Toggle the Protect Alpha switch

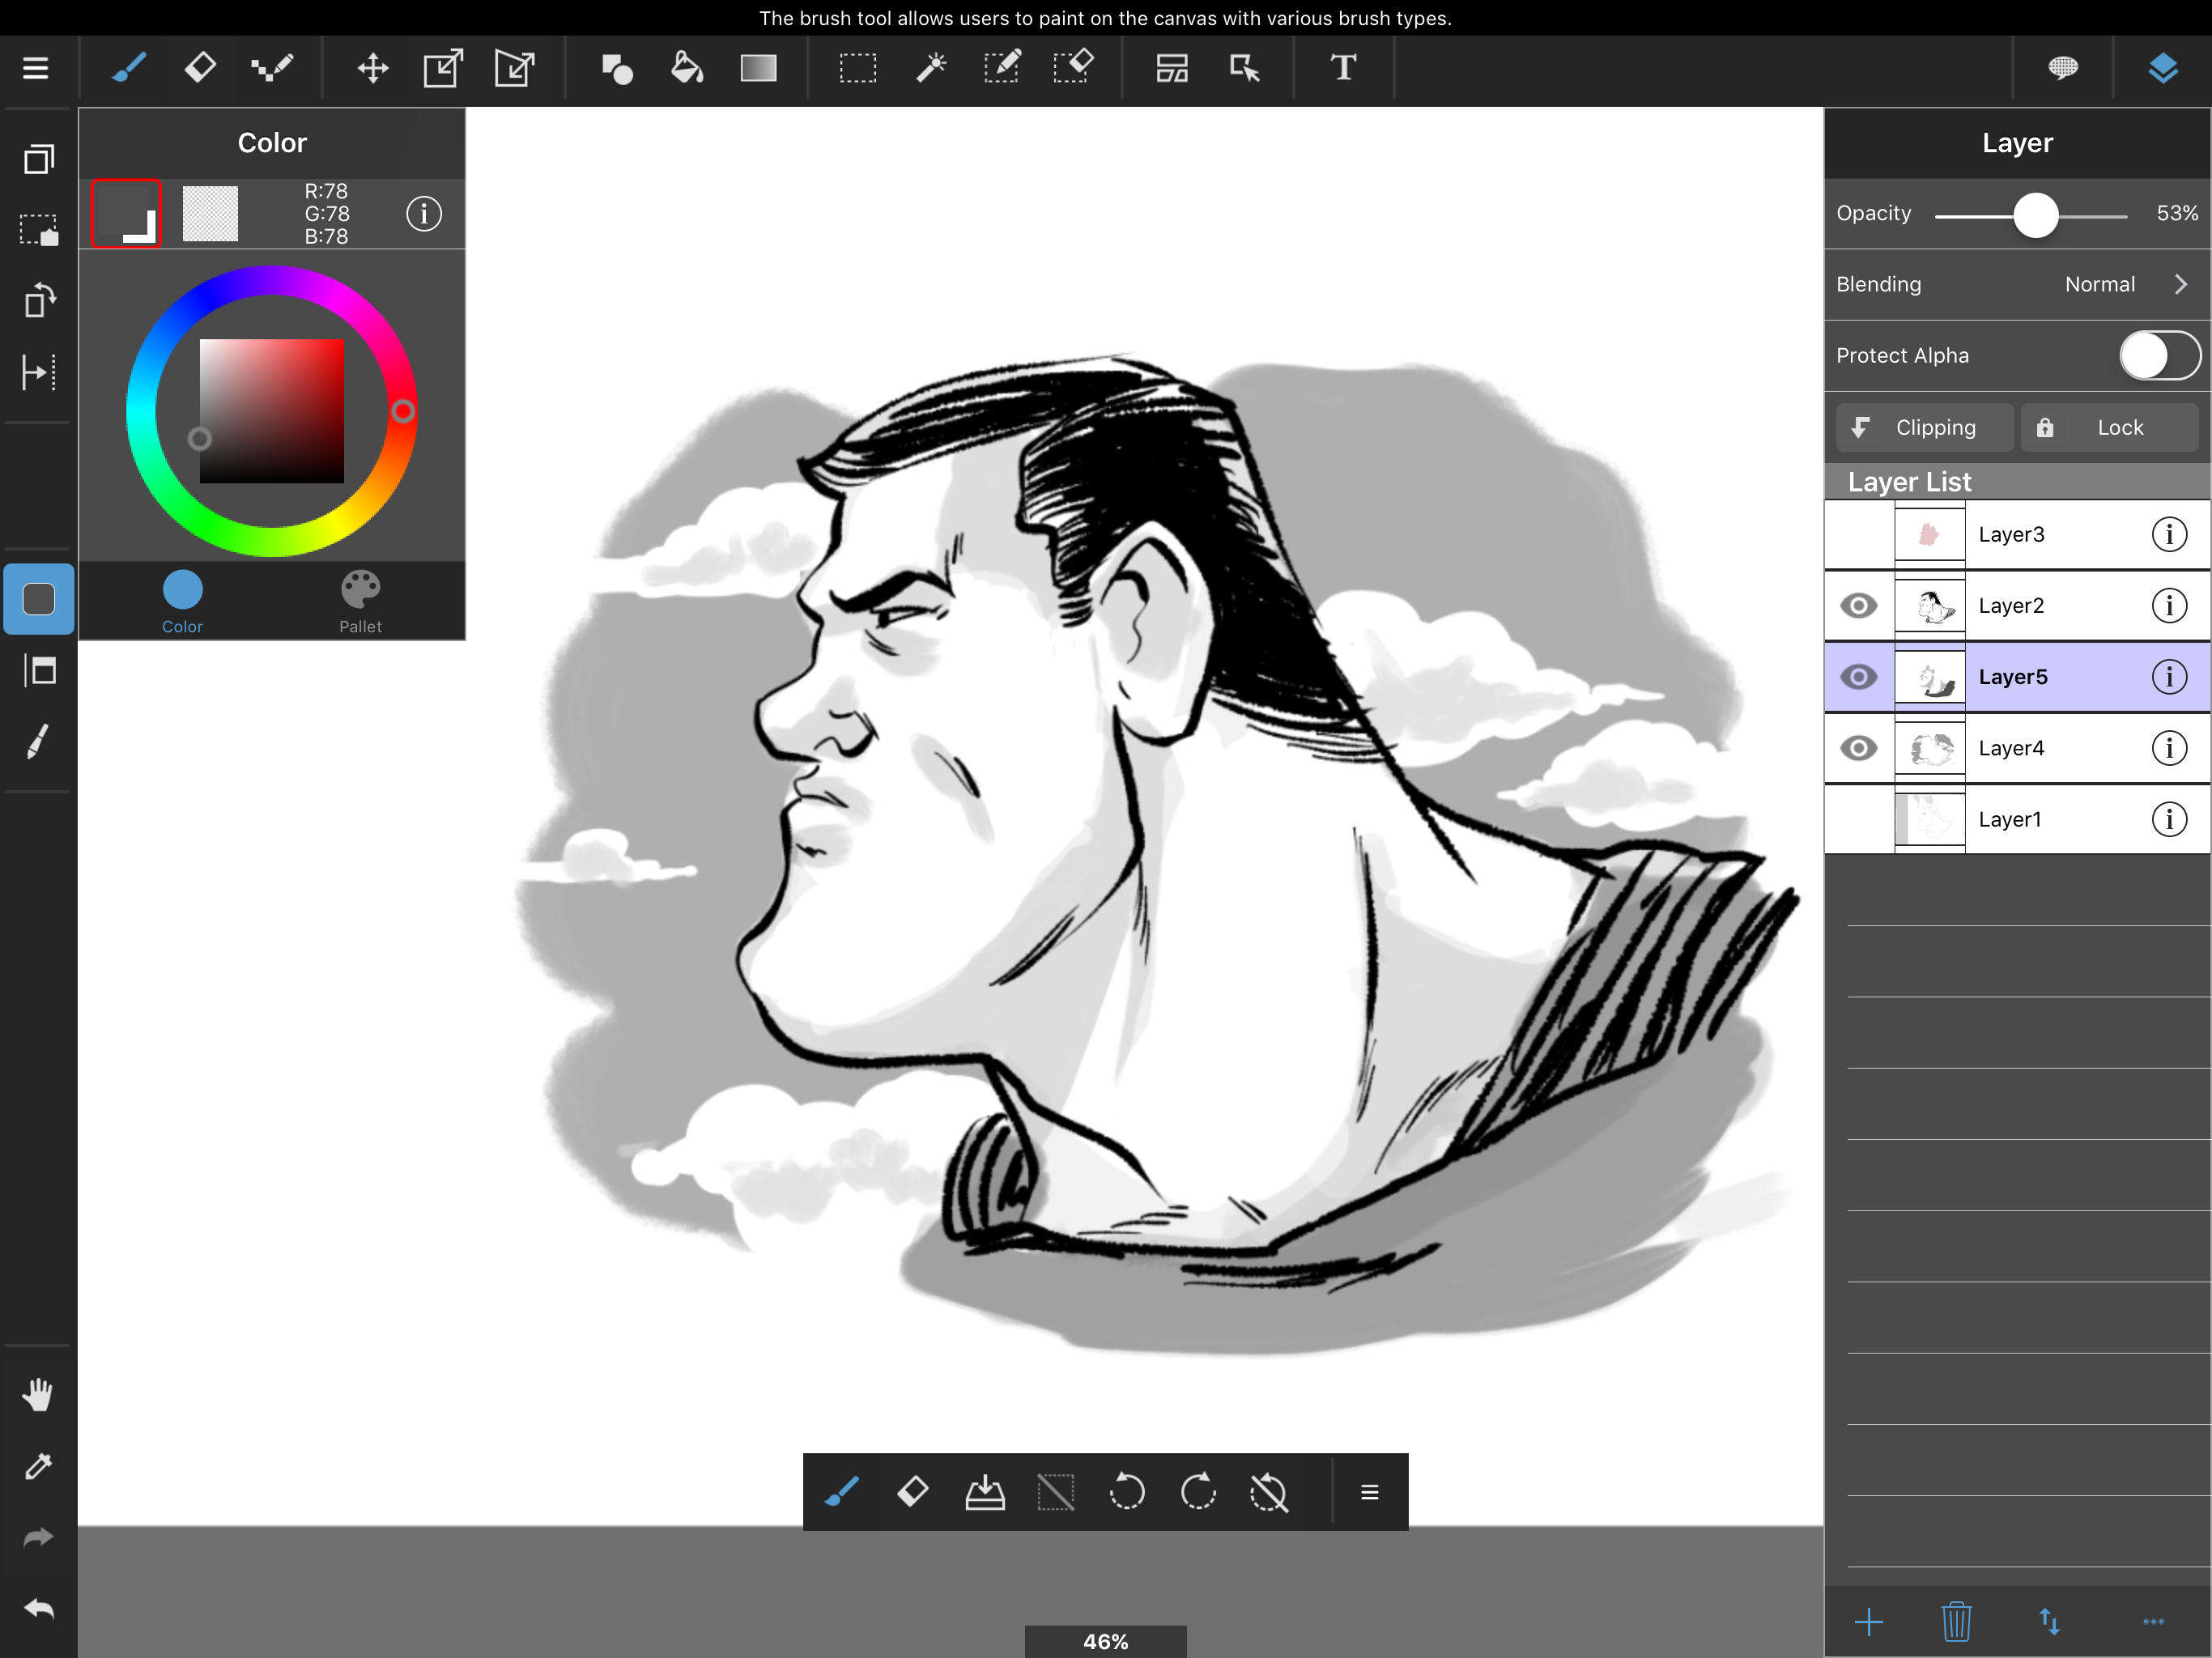pos(2159,355)
